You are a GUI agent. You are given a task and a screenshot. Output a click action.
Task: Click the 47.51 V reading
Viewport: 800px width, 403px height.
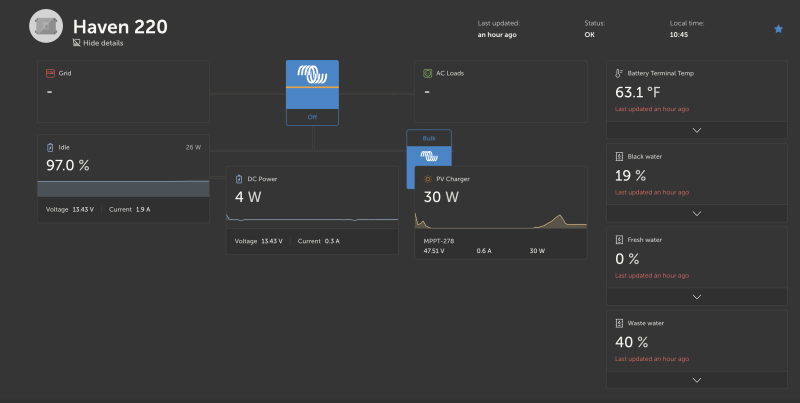pyautogui.click(x=434, y=251)
